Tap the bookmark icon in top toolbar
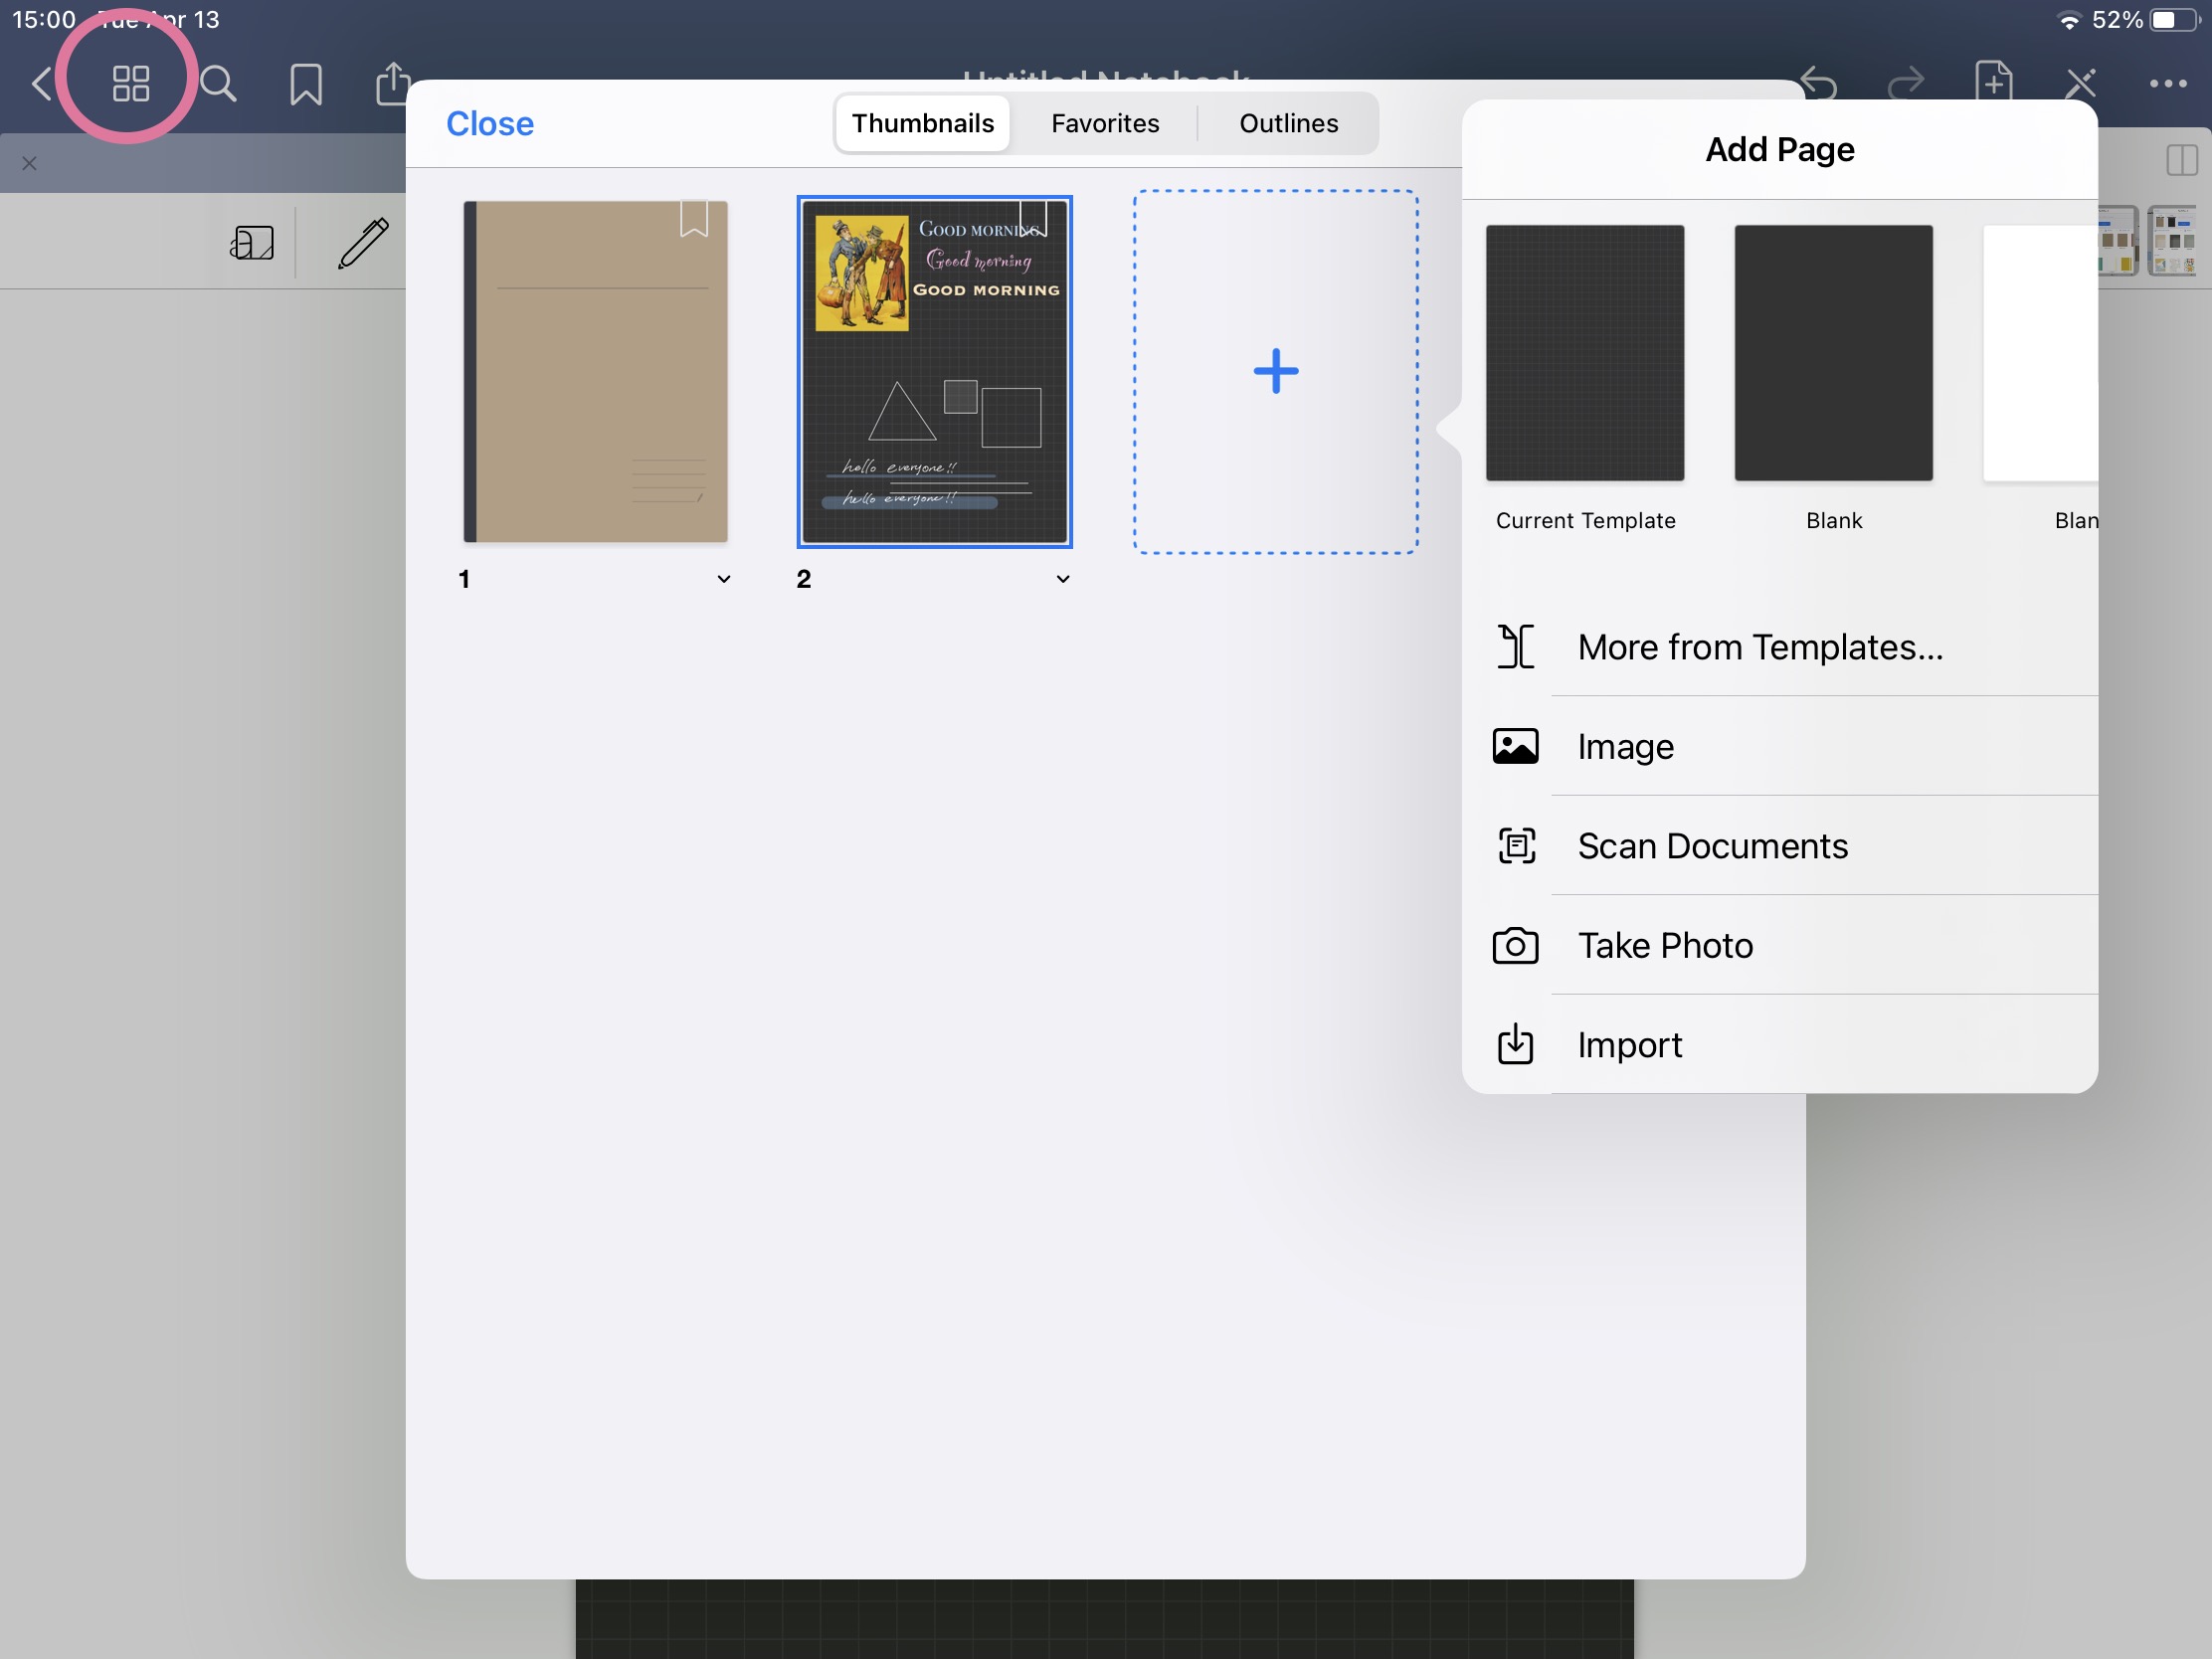The height and width of the screenshot is (1659, 2212). pyautogui.click(x=306, y=84)
